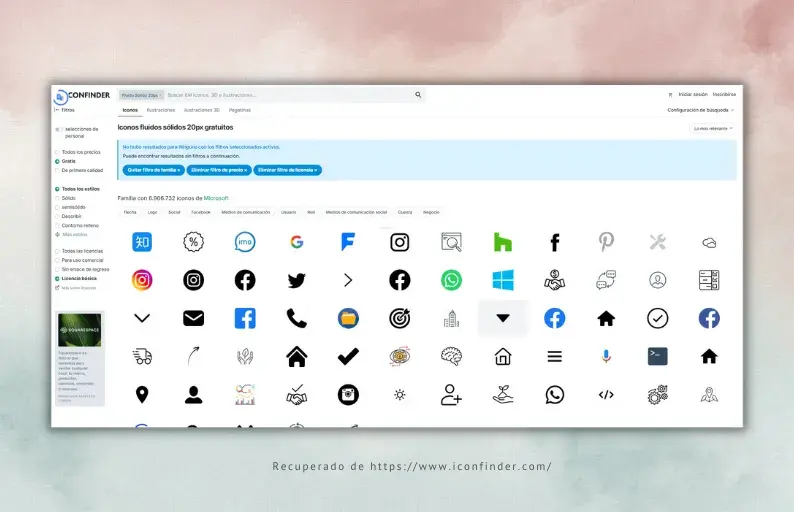Select Todos los estilos option
The image size is (794, 512).
[x=77, y=189]
